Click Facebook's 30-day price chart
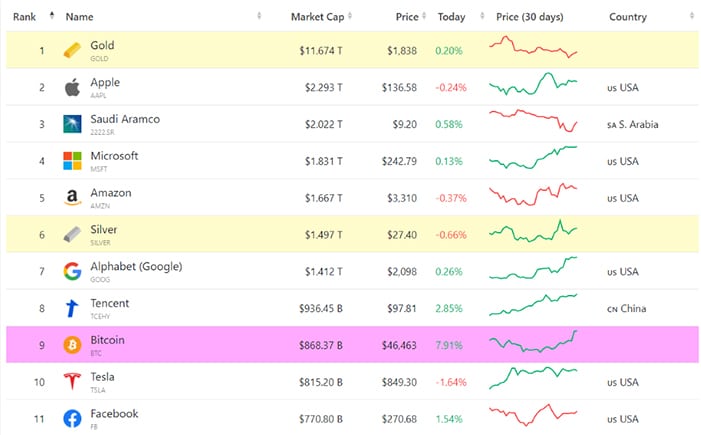The image size is (701, 435). [533, 415]
